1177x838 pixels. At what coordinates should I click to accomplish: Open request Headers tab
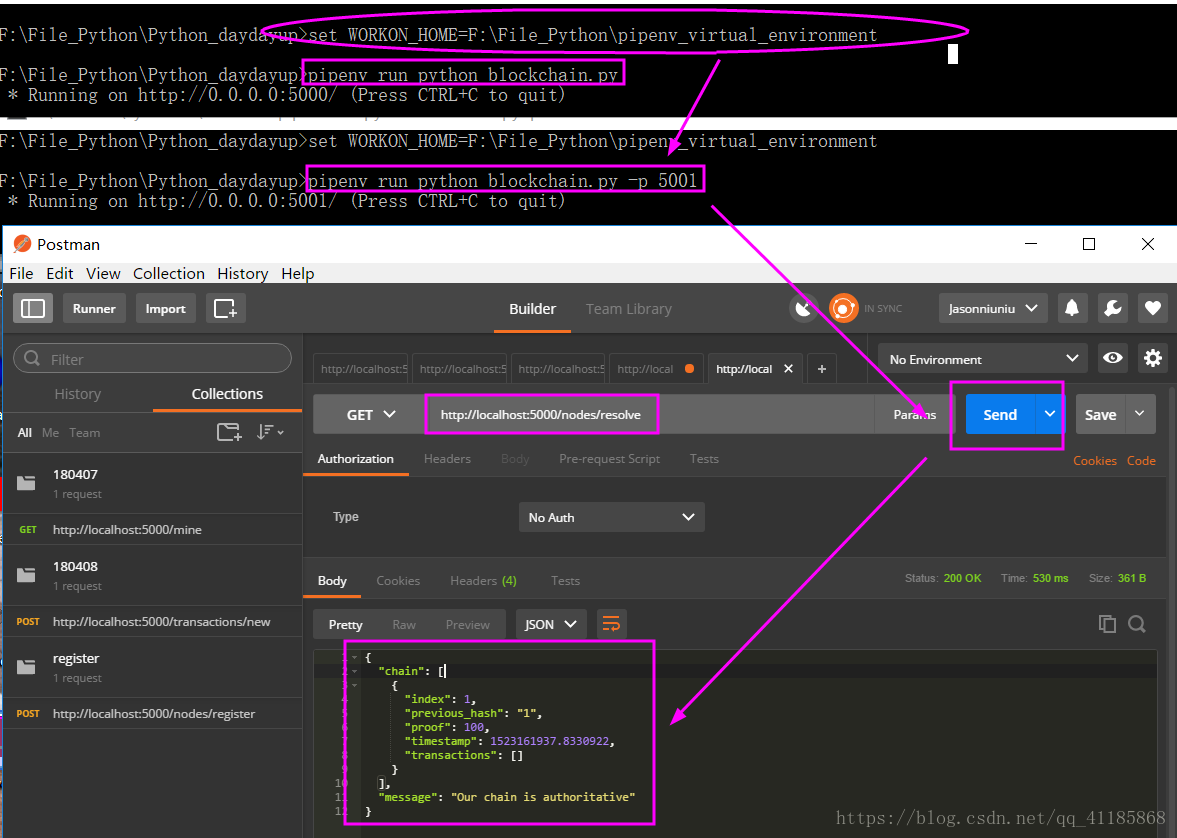pyautogui.click(x=447, y=458)
